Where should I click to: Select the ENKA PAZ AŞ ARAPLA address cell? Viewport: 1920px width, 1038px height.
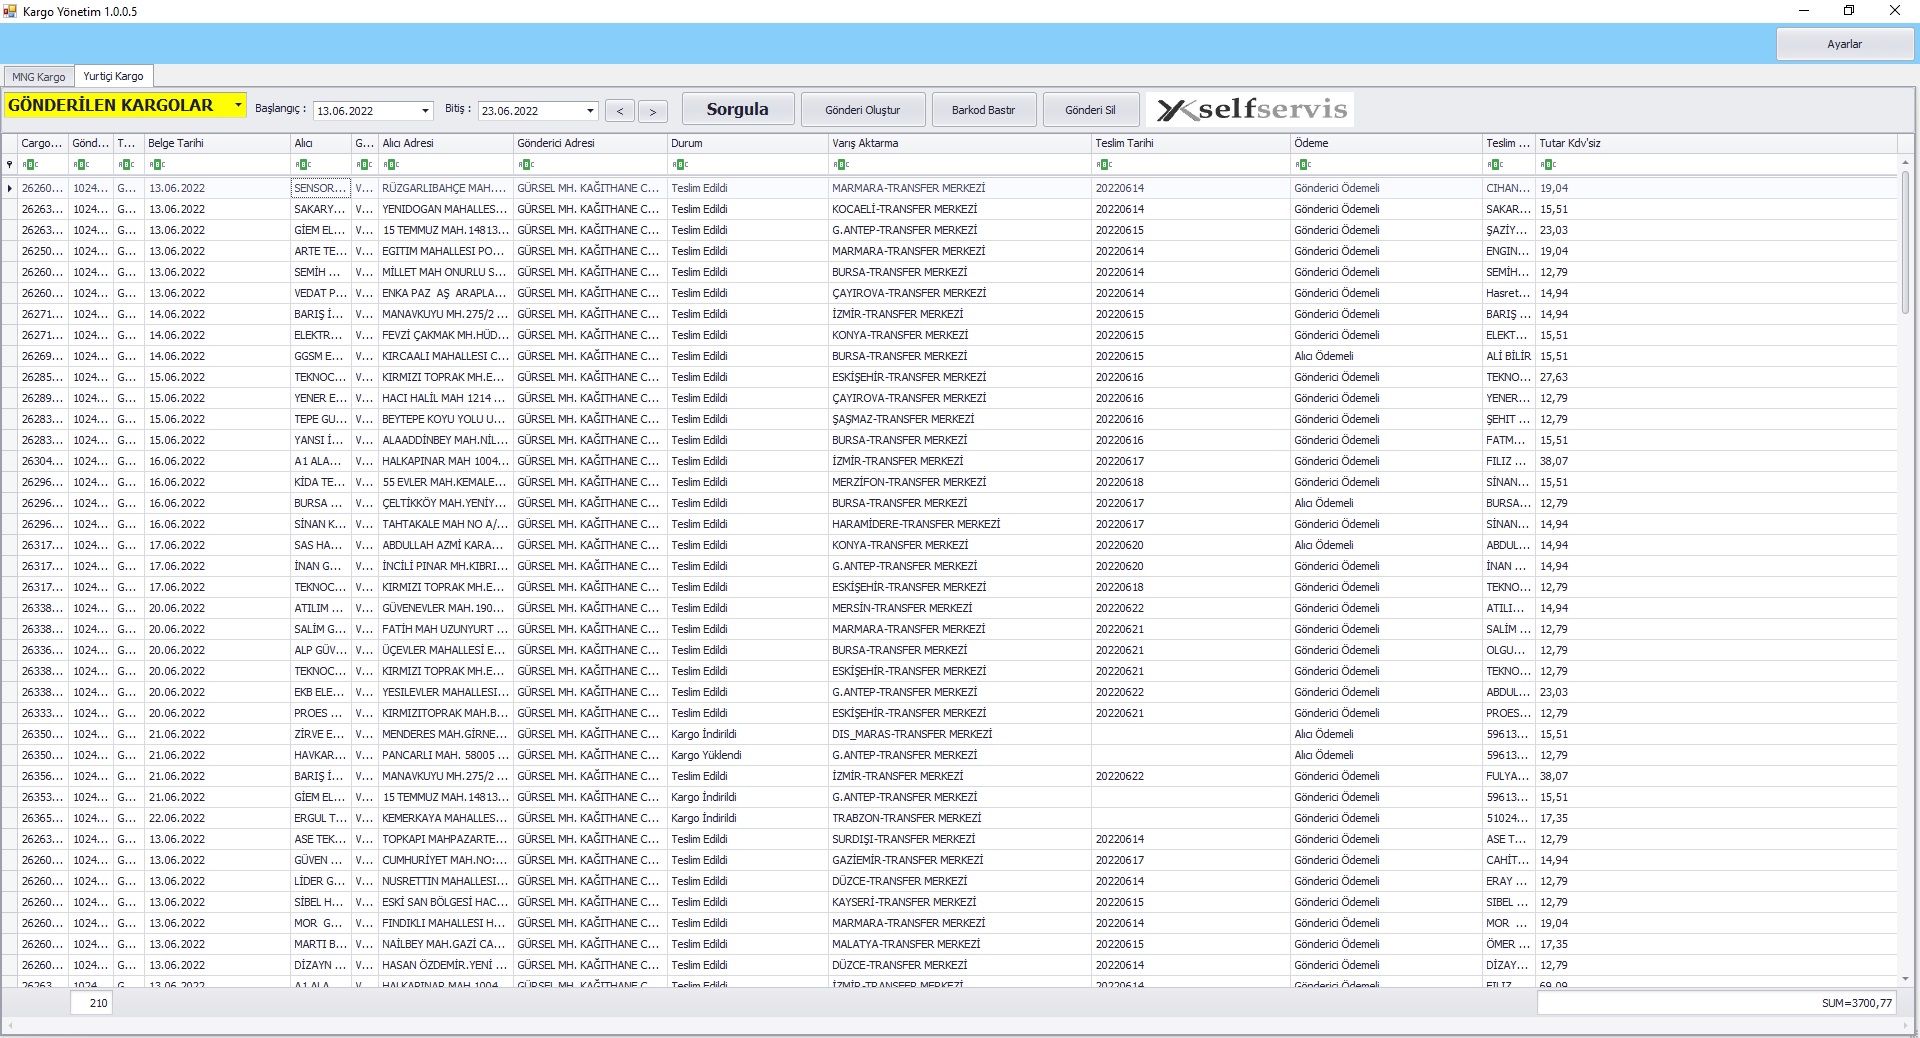coord(446,293)
